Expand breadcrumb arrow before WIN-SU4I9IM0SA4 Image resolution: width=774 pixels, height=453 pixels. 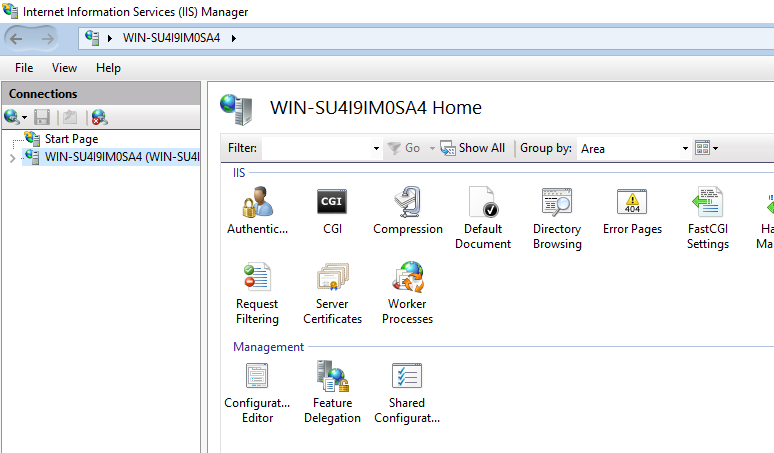coord(110,38)
